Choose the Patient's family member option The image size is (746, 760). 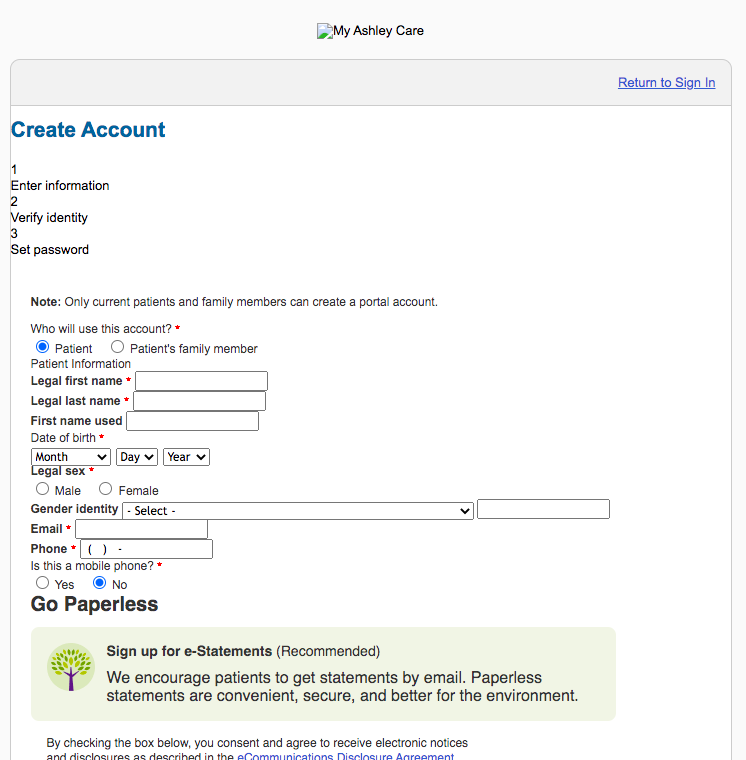[x=117, y=347]
